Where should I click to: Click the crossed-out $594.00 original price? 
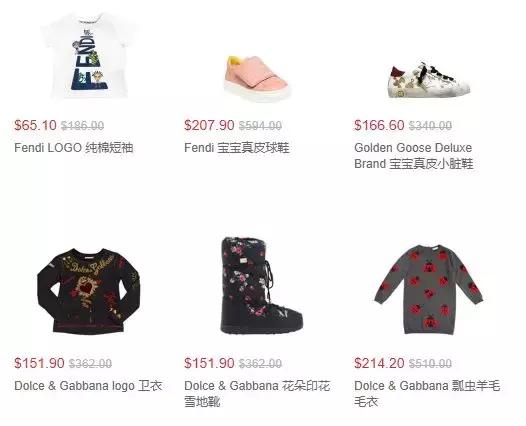point(260,126)
